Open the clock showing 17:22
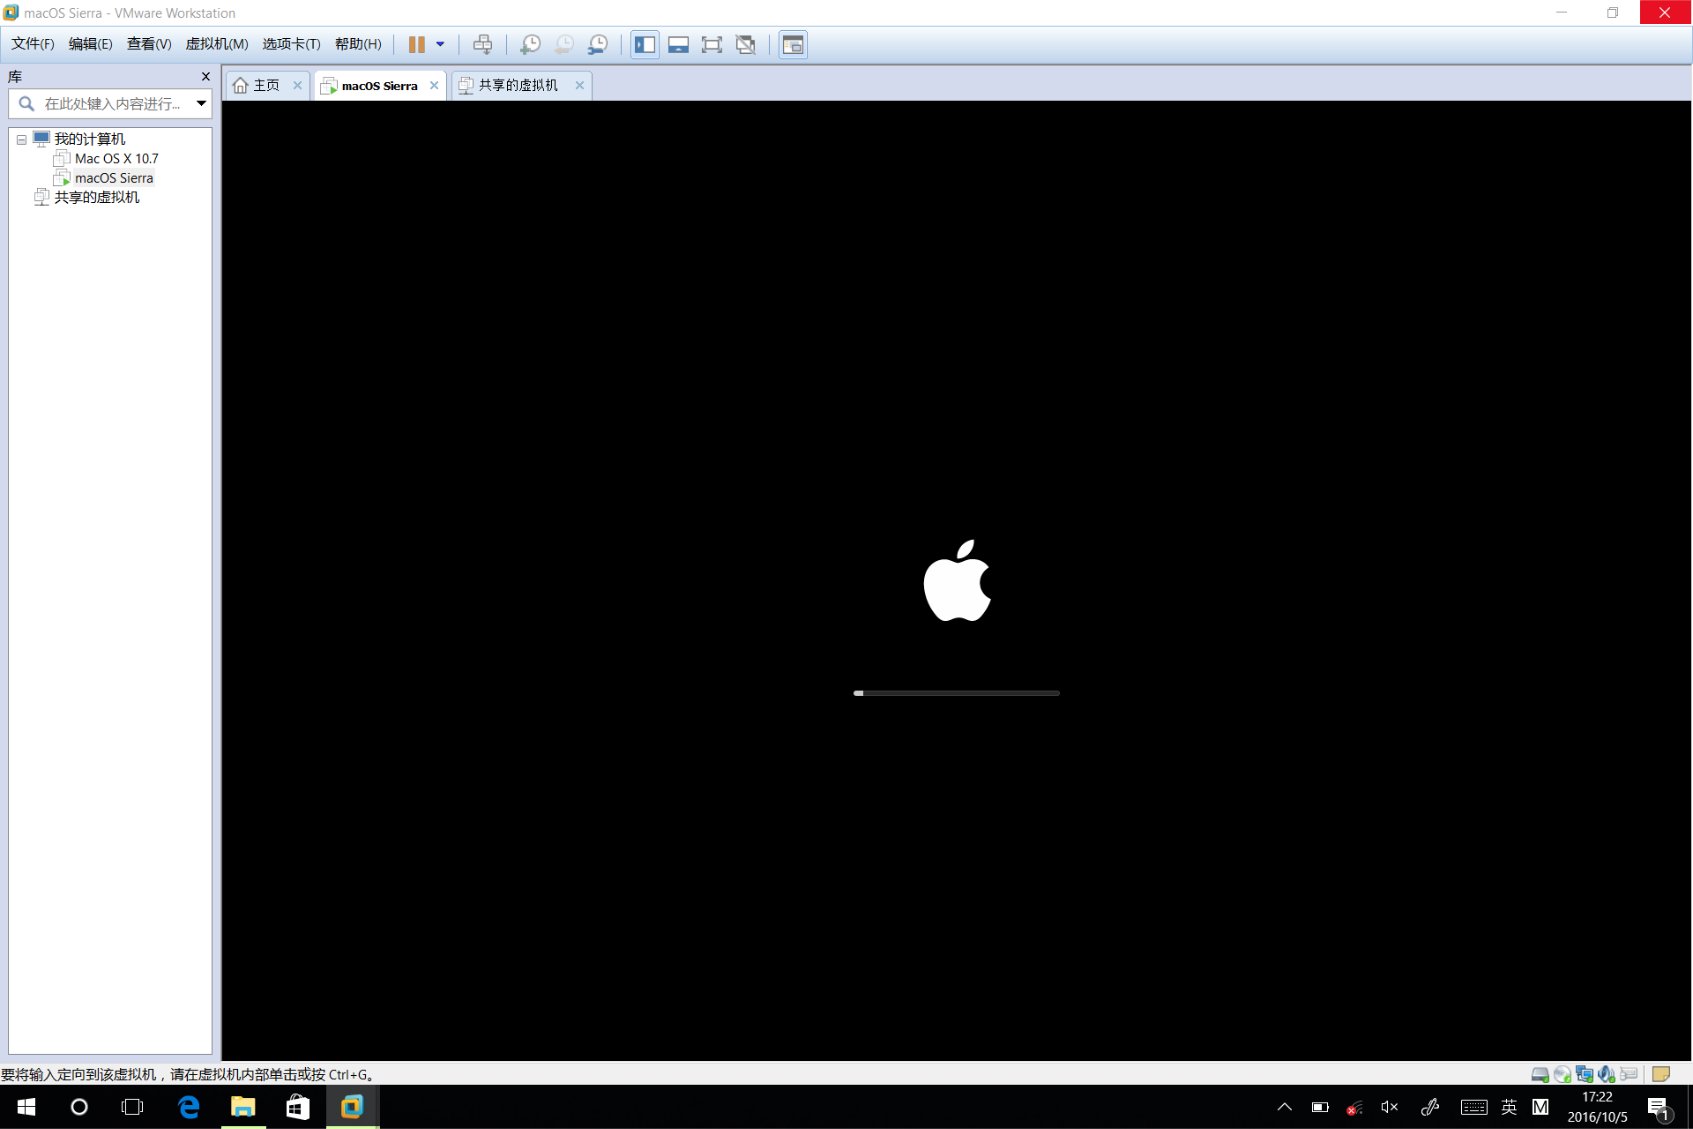This screenshot has height=1129, width=1693. tap(1597, 1107)
